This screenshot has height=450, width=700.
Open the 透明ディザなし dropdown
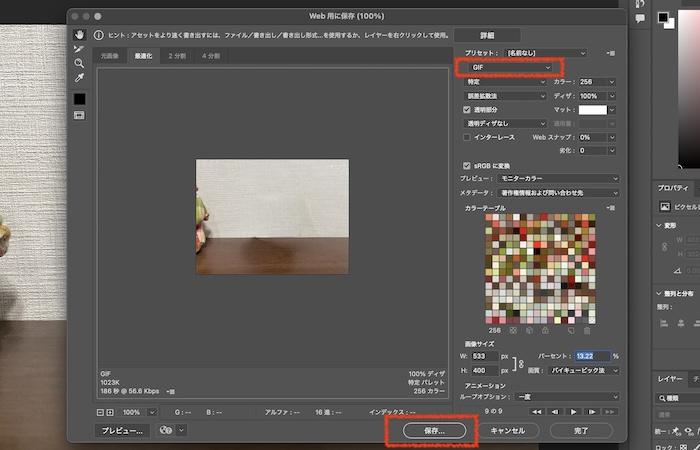505,124
